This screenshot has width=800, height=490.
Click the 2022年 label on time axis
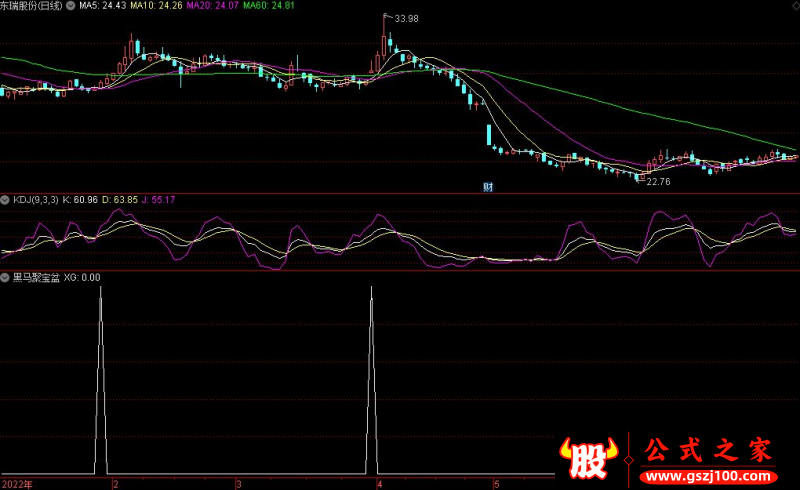tap(17, 483)
